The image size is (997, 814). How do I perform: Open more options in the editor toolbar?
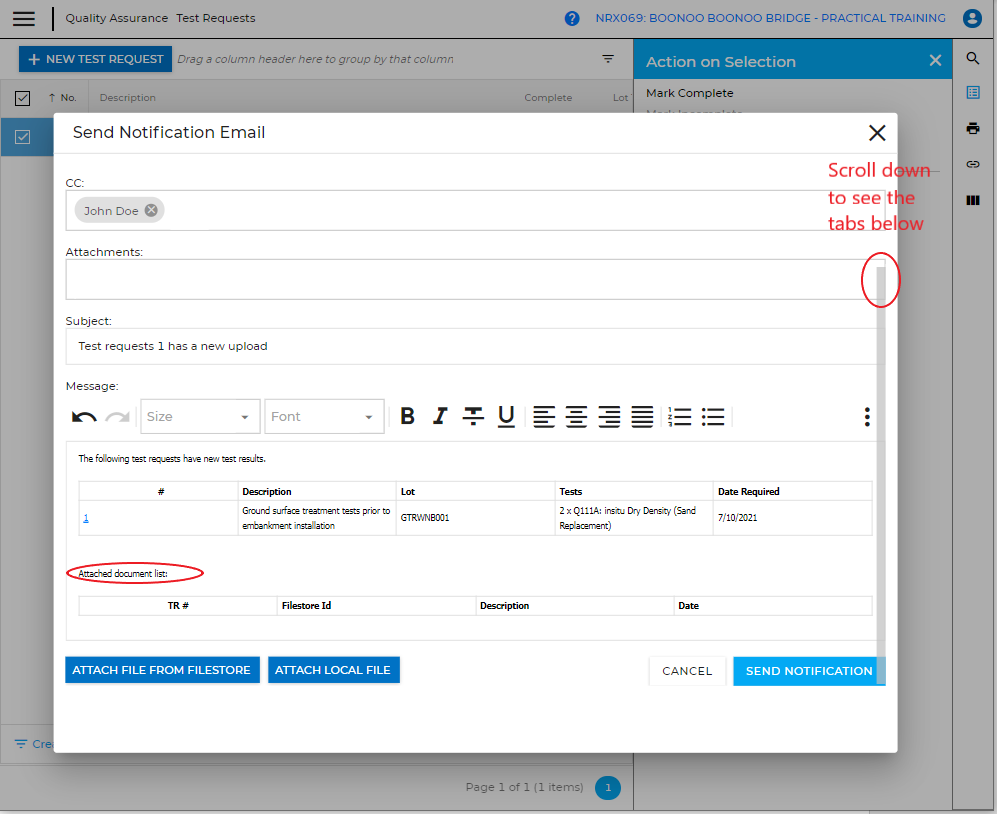click(867, 417)
